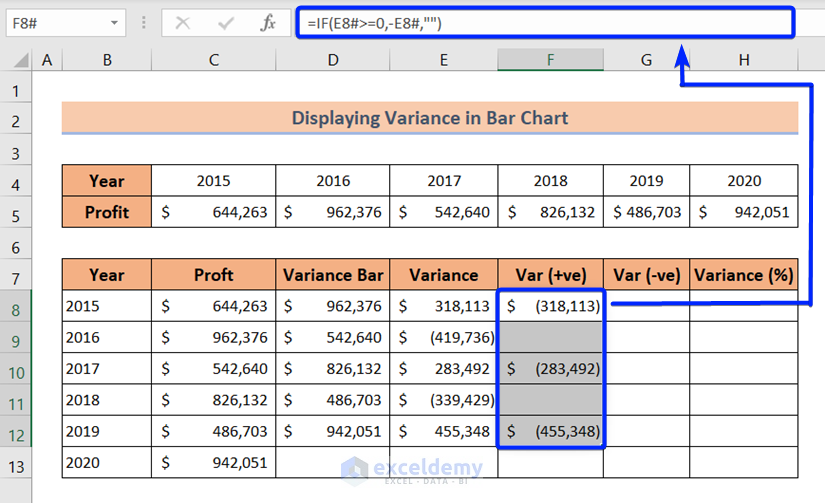Select the Variance (%) header cell

743,275
